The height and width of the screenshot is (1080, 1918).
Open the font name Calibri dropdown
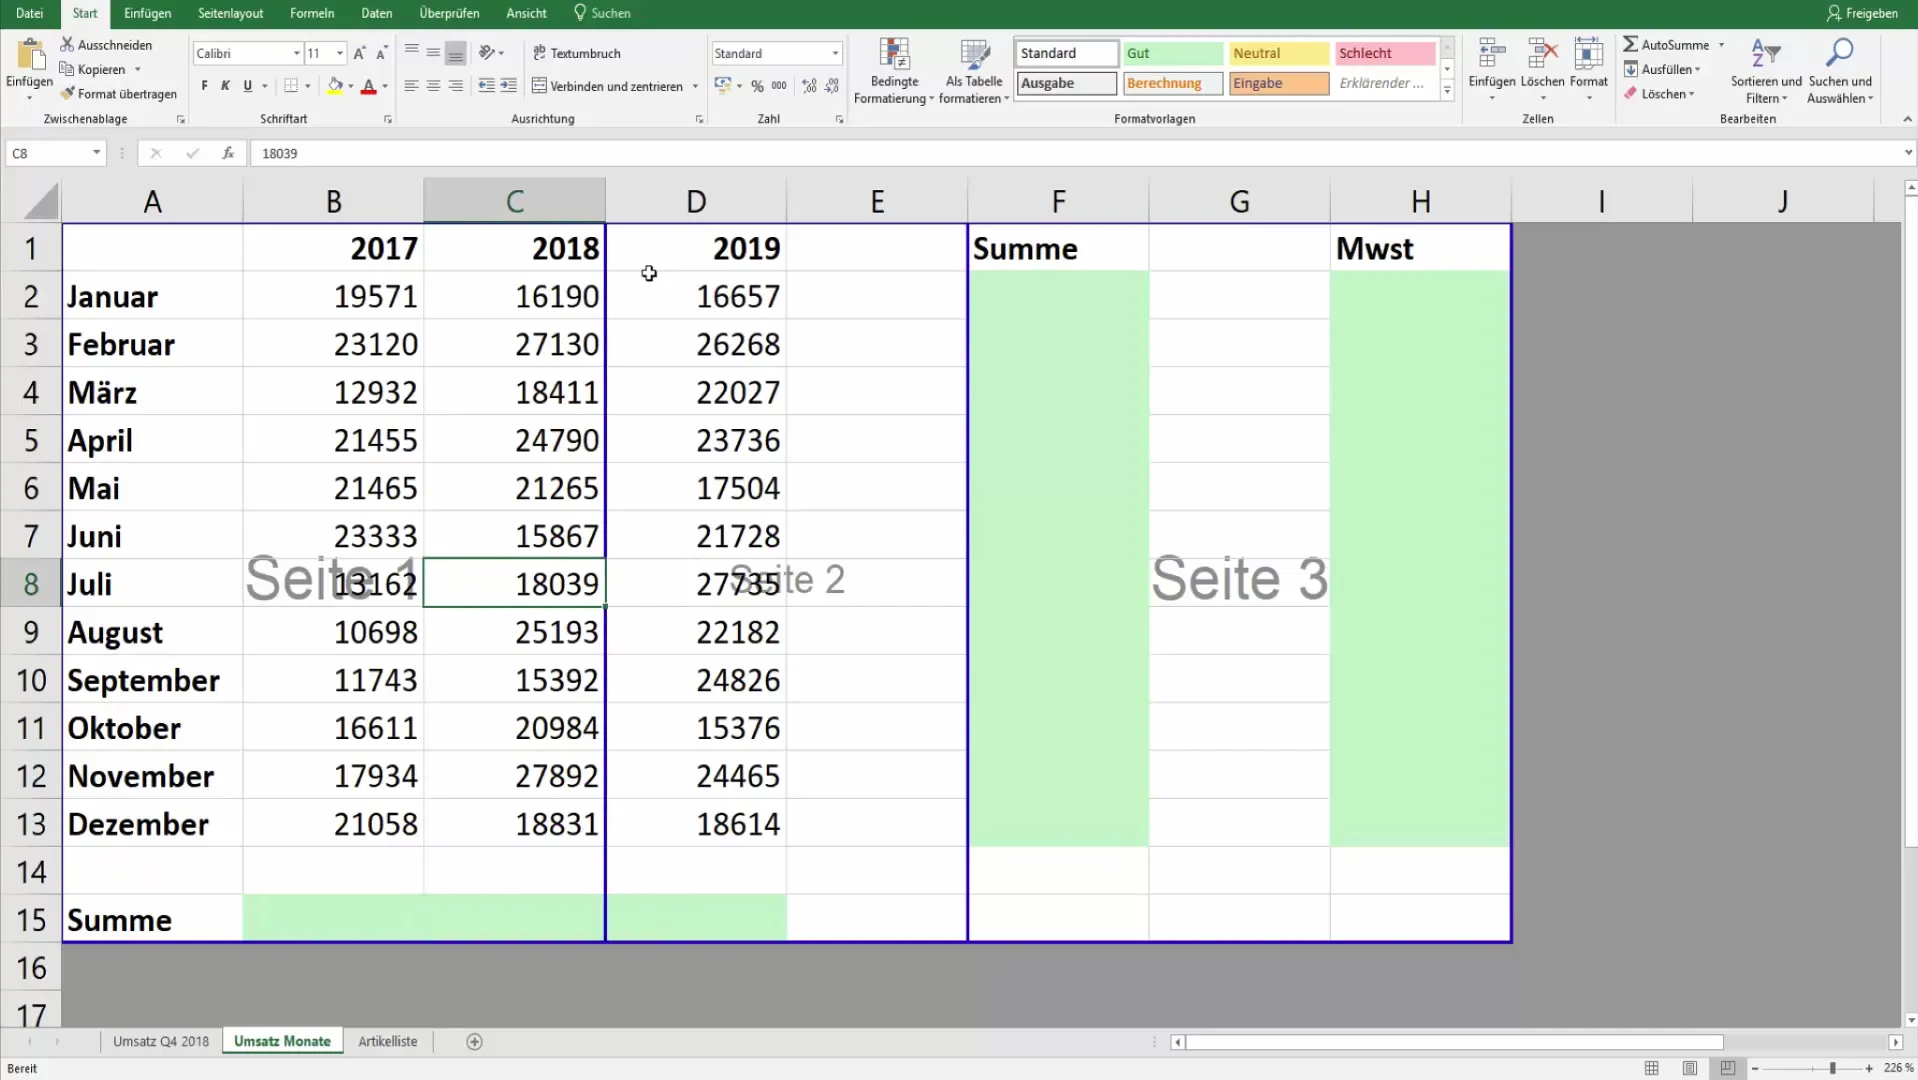click(x=297, y=53)
